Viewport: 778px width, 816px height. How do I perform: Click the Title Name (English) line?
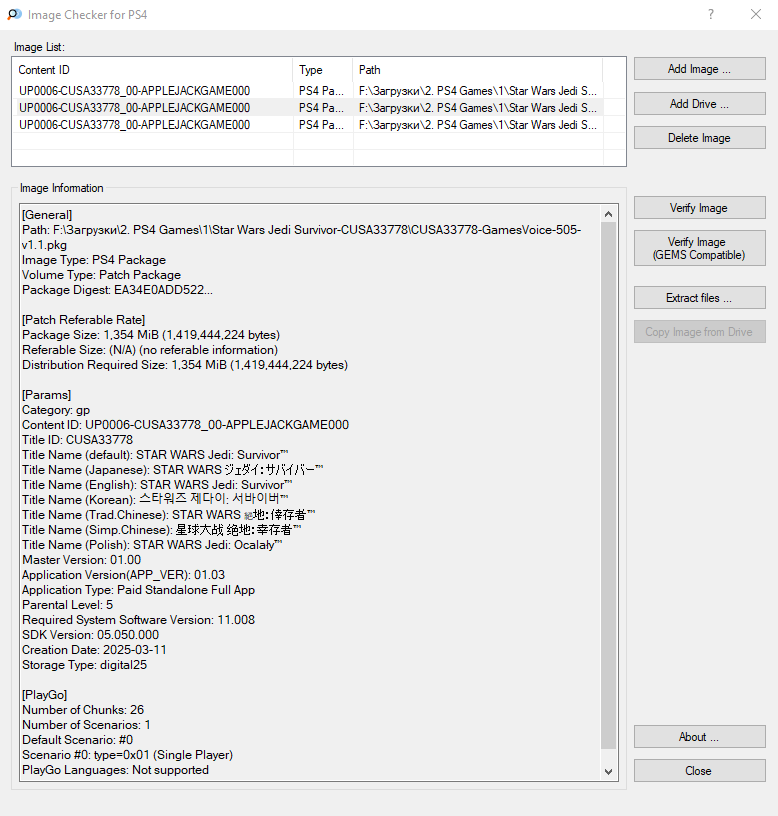point(157,485)
